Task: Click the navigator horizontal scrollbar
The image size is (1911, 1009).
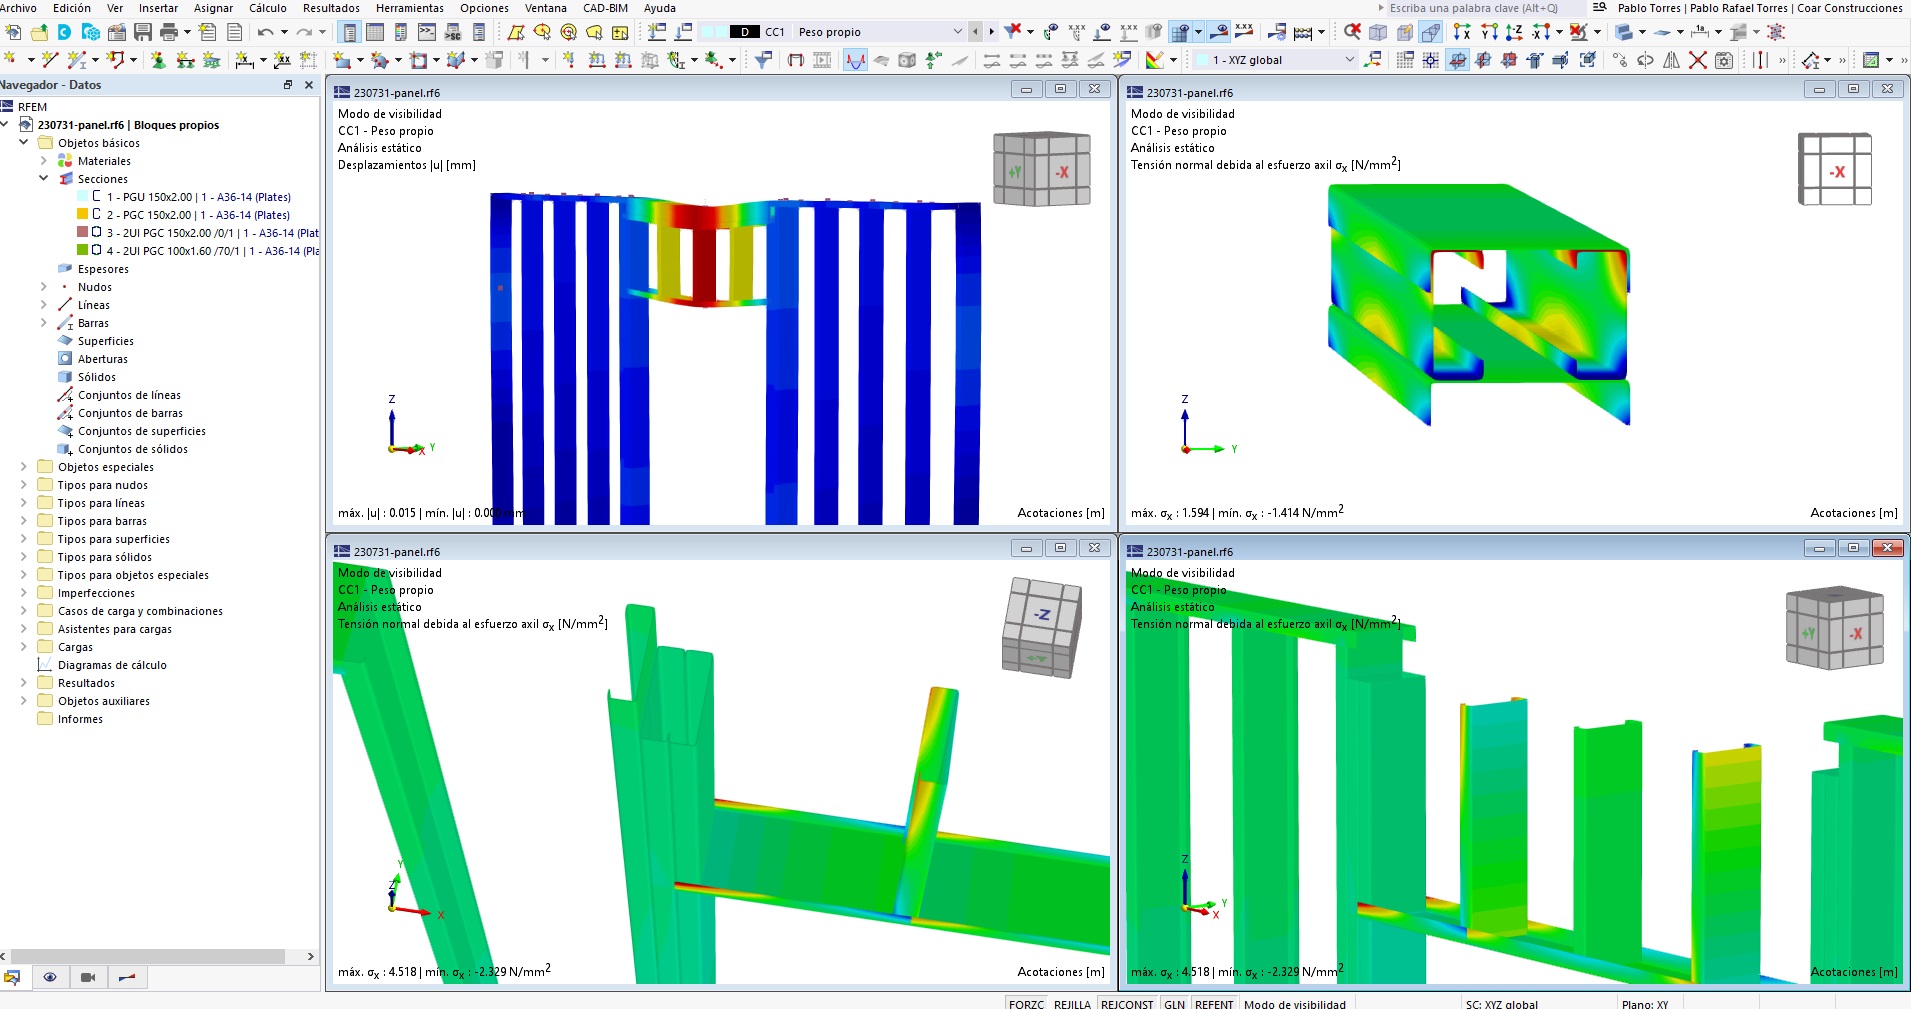Action: [148, 956]
